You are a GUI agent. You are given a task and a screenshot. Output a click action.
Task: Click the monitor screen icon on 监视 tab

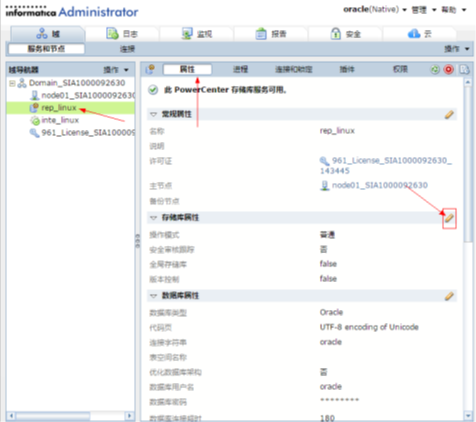[x=187, y=34]
